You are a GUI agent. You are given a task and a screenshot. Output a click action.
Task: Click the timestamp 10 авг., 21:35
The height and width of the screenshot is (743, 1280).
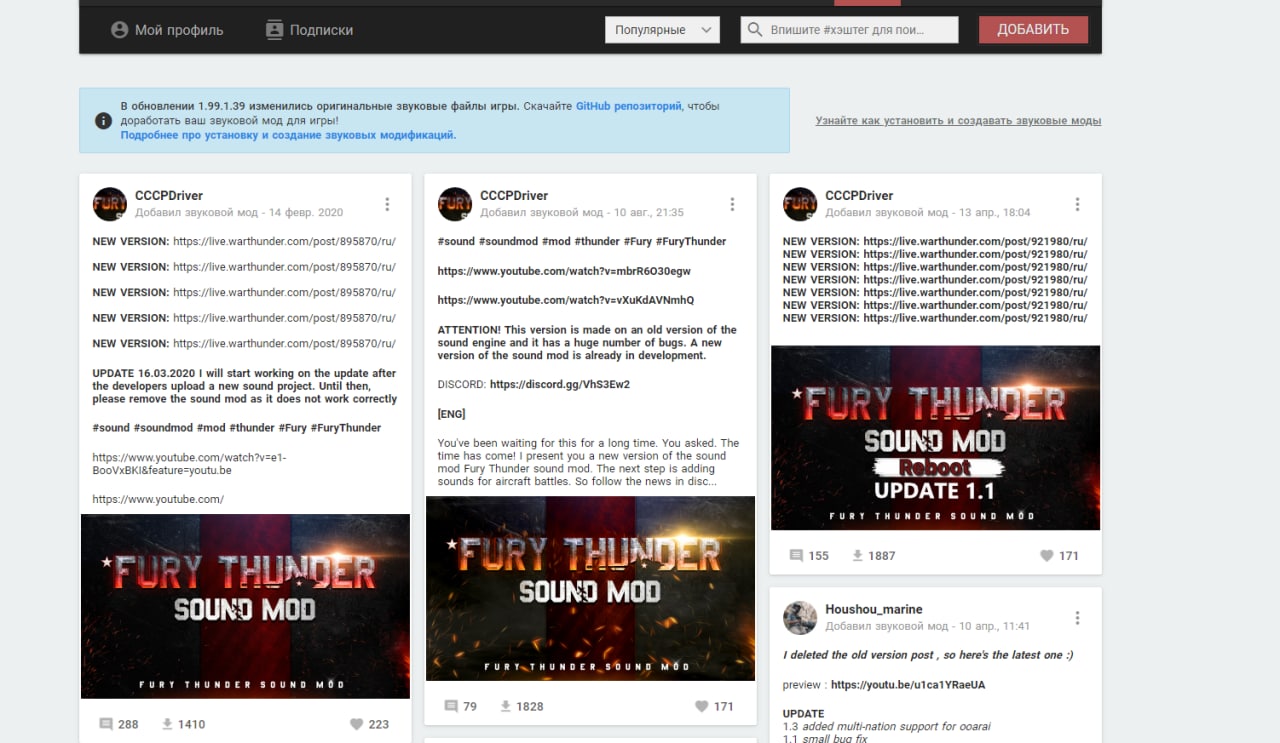(x=649, y=213)
